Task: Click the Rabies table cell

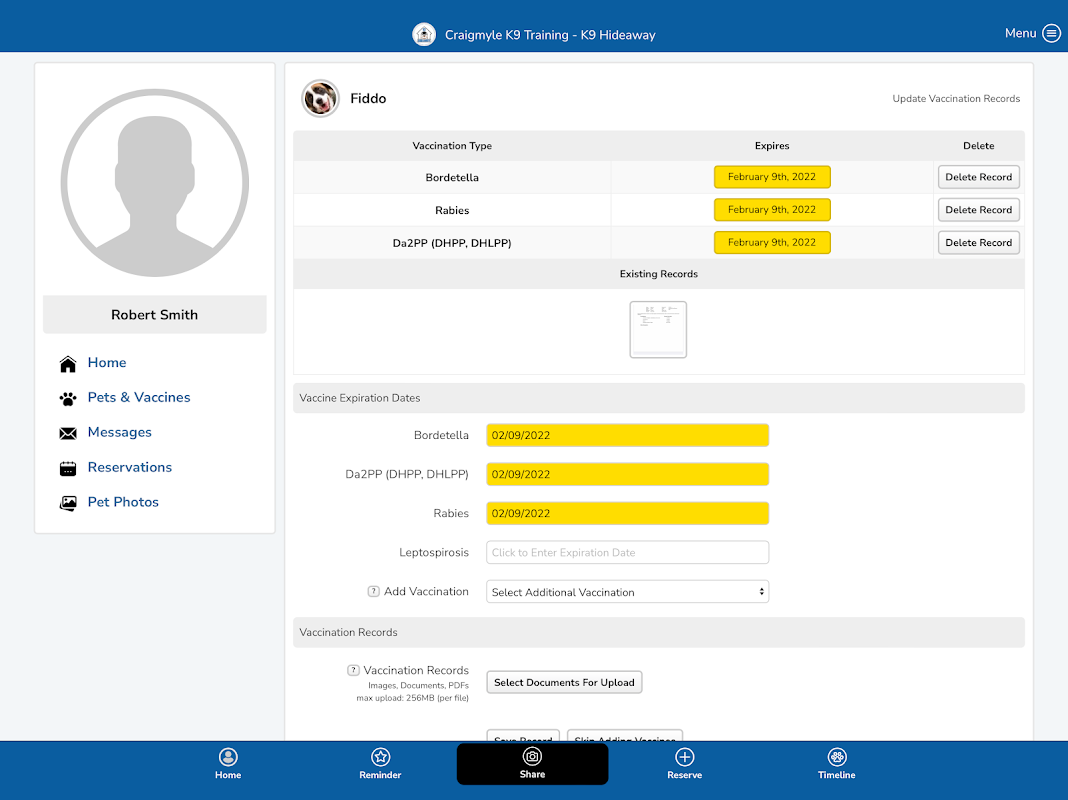Action: (452, 210)
